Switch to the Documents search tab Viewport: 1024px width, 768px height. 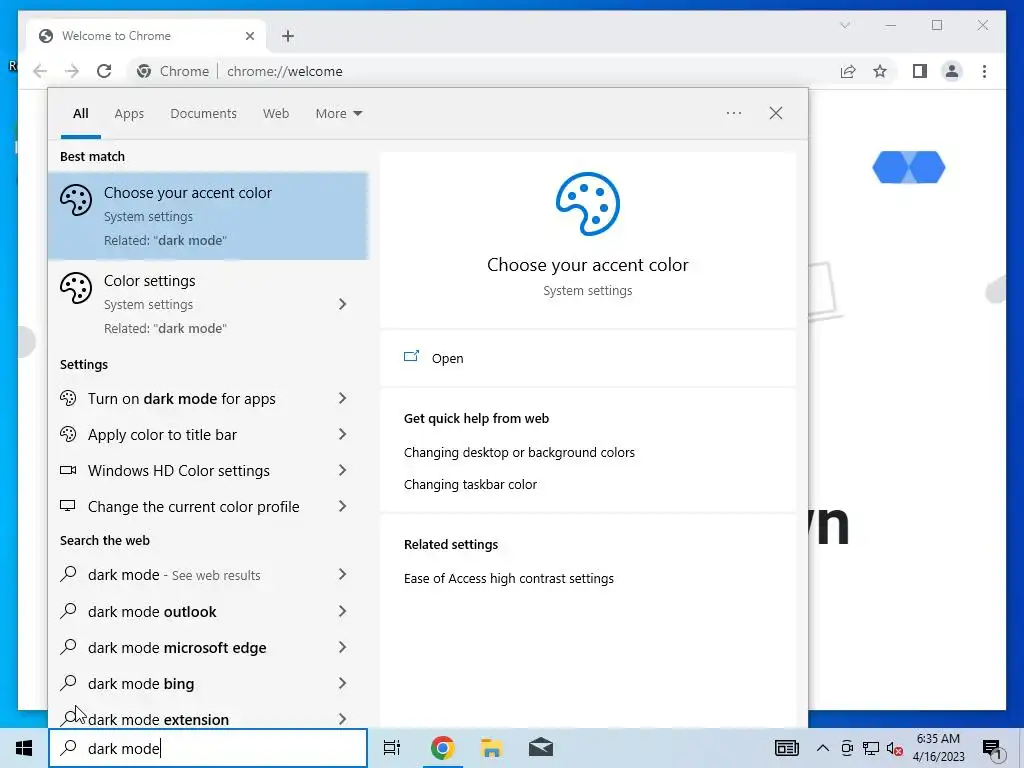click(203, 114)
